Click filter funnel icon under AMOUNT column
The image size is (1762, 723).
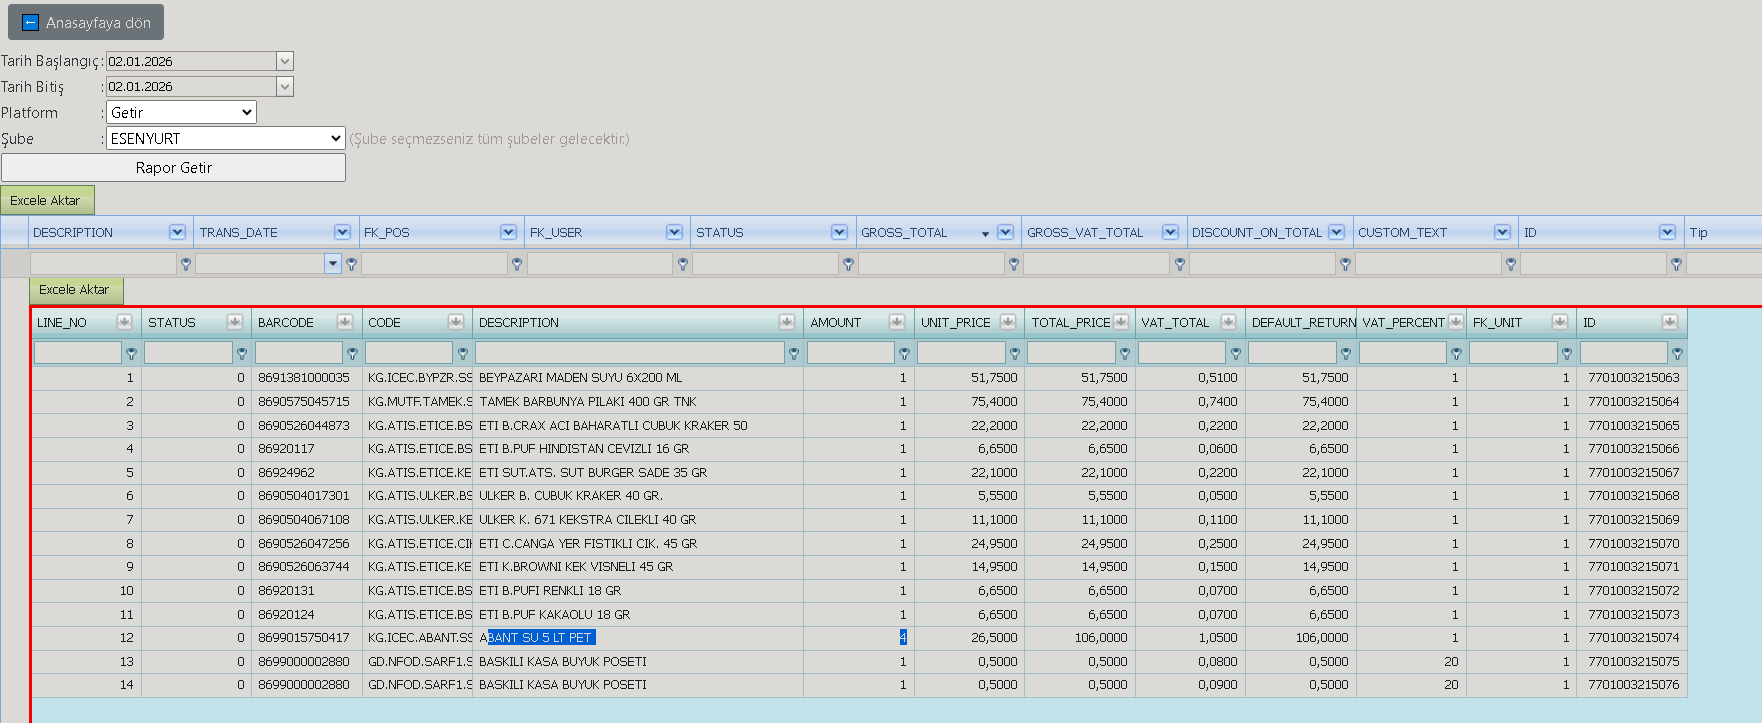[x=904, y=354]
